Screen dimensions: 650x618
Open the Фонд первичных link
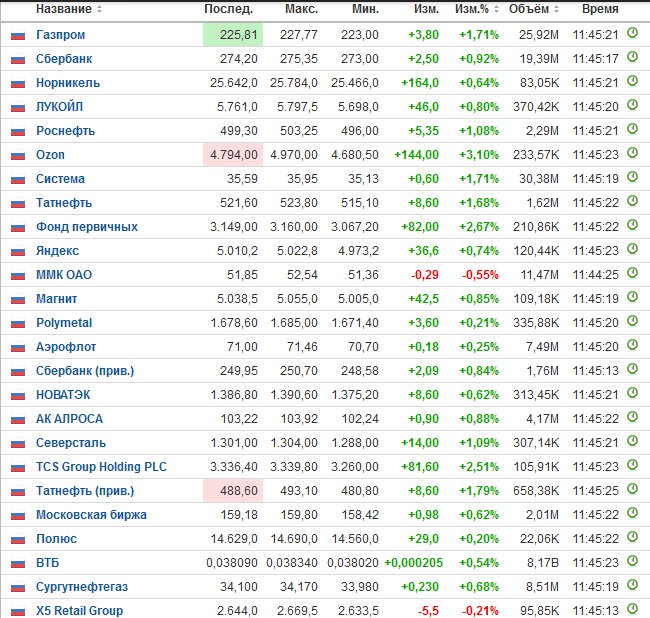87,227
